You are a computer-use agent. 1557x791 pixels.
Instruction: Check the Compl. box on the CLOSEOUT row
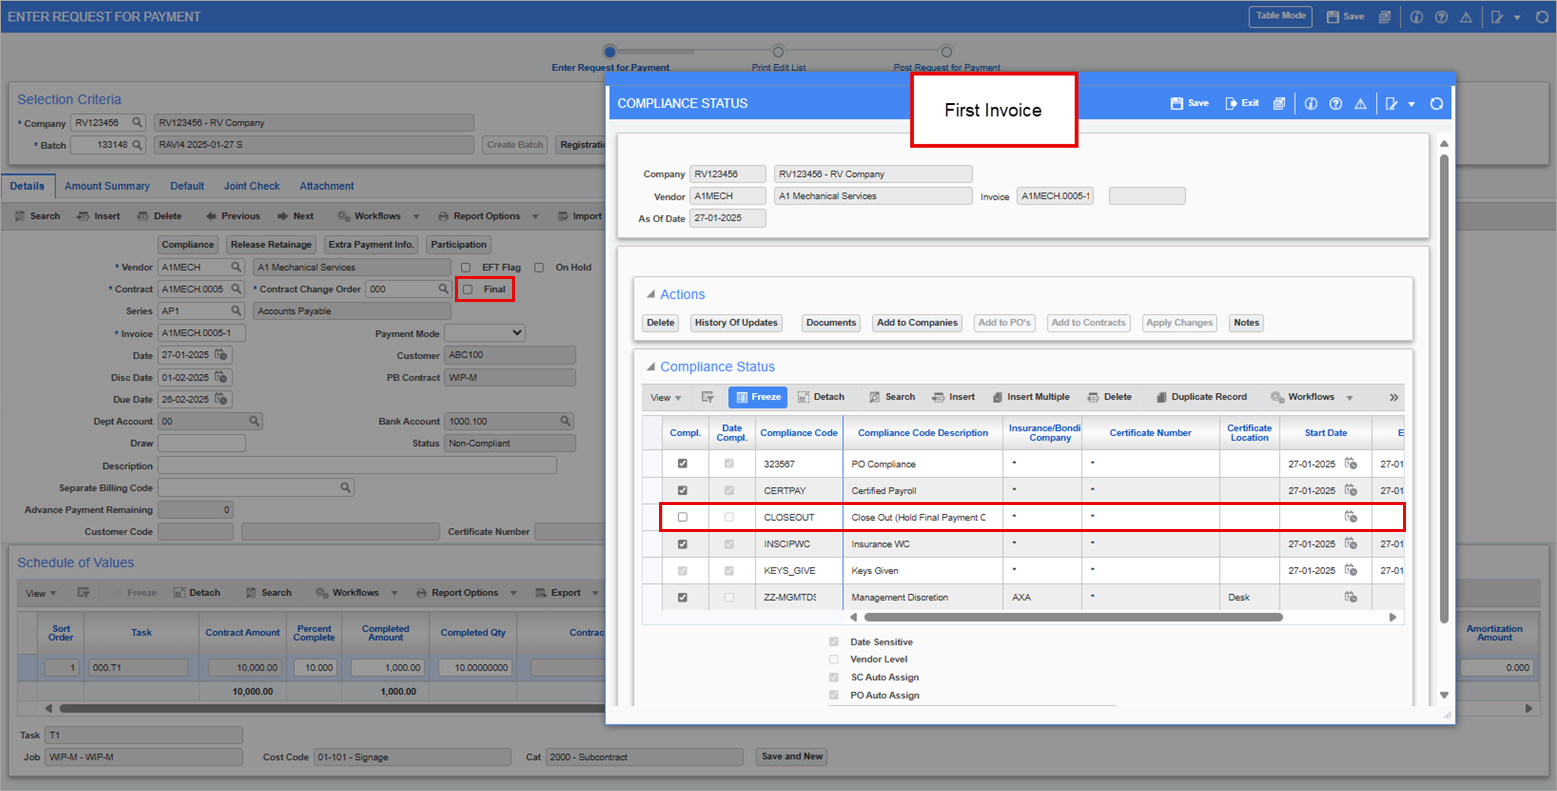[x=684, y=516]
